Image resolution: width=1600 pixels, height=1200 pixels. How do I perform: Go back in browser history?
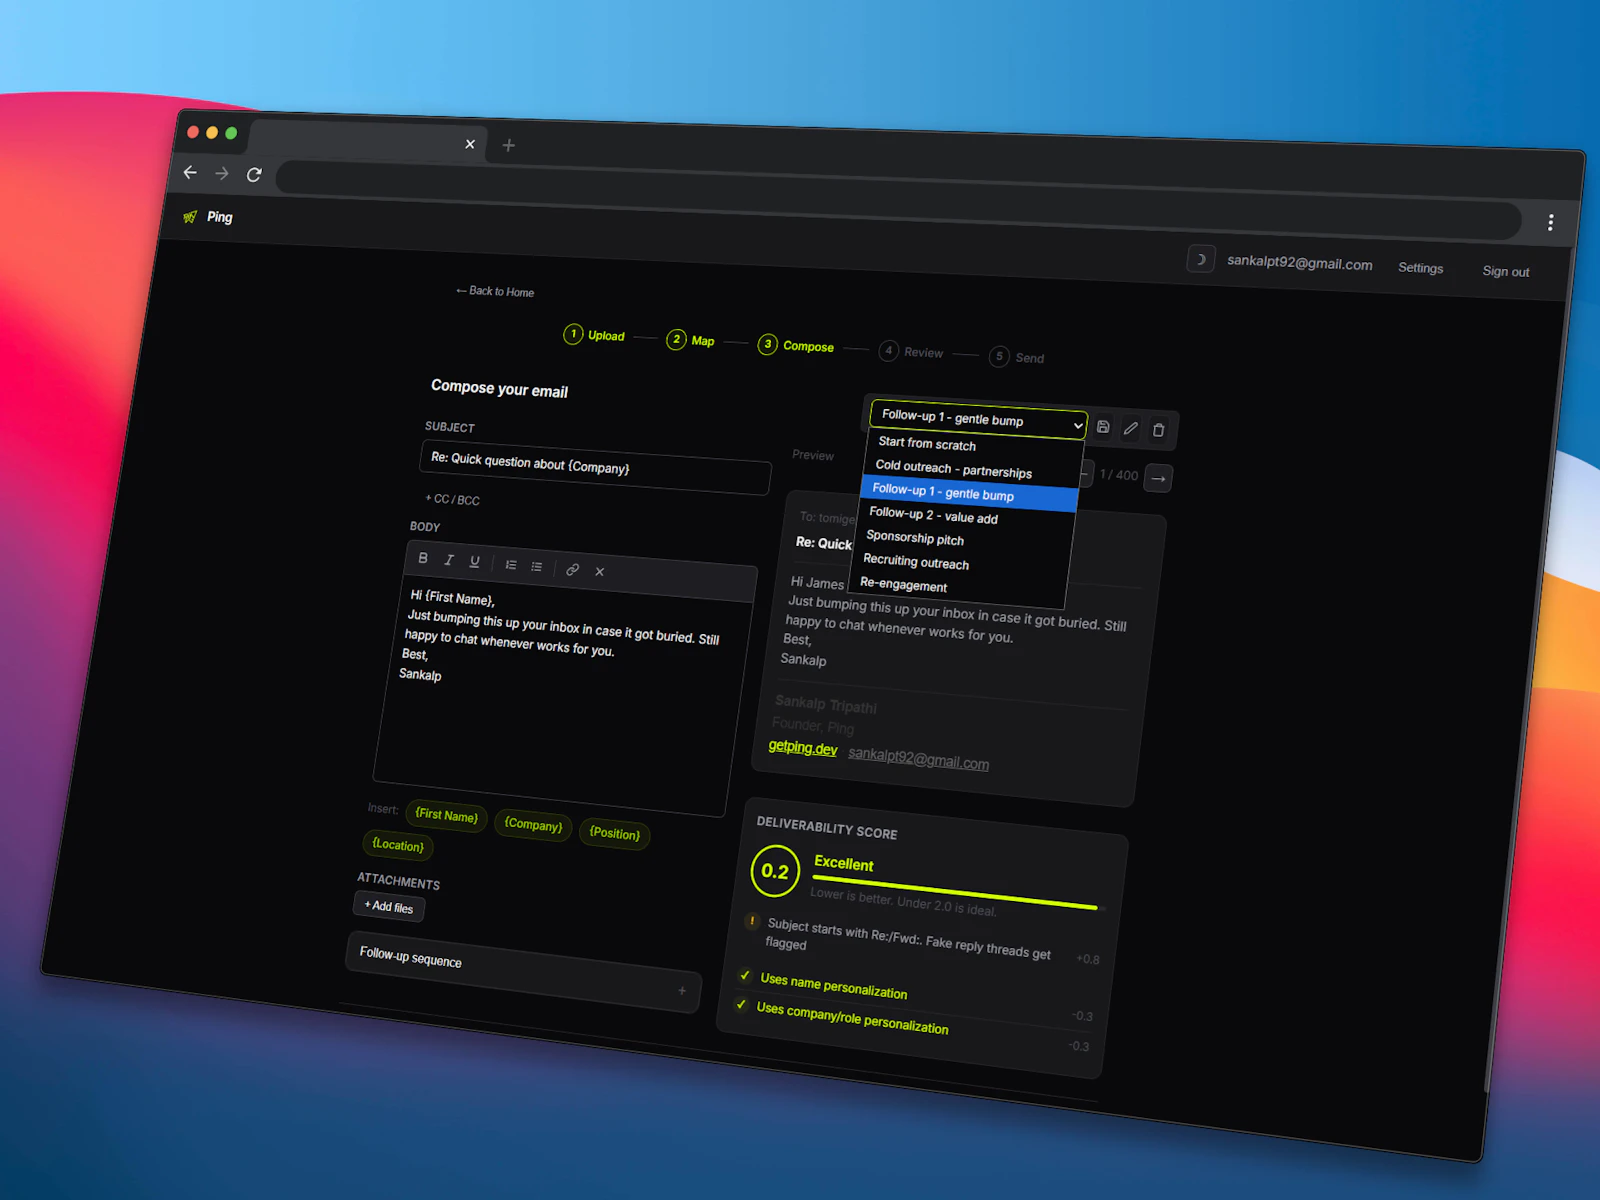click(190, 172)
